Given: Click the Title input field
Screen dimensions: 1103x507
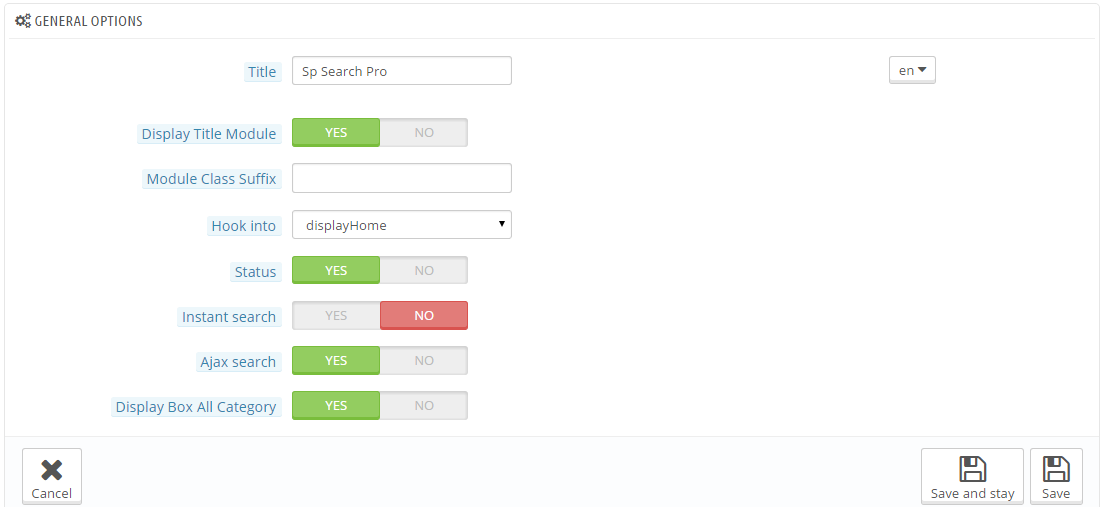Looking at the screenshot, I should tap(402, 71).
